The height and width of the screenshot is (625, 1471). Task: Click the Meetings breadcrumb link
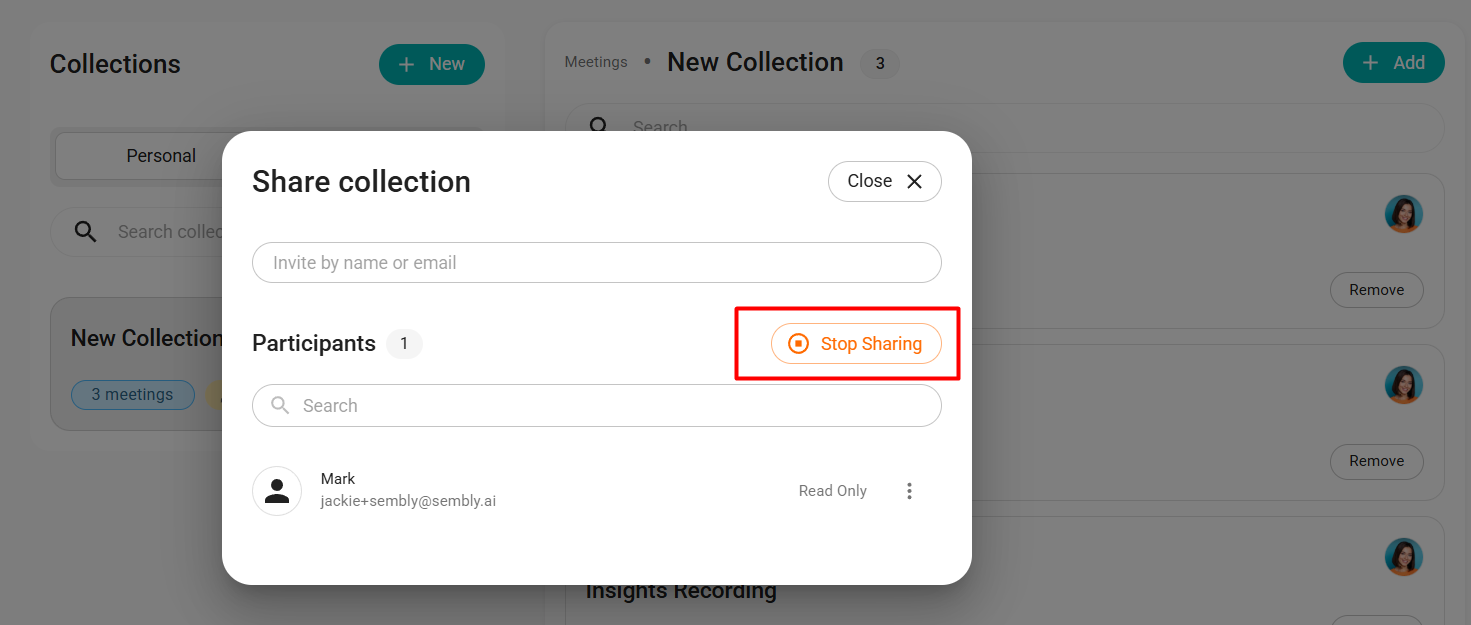[x=596, y=62]
